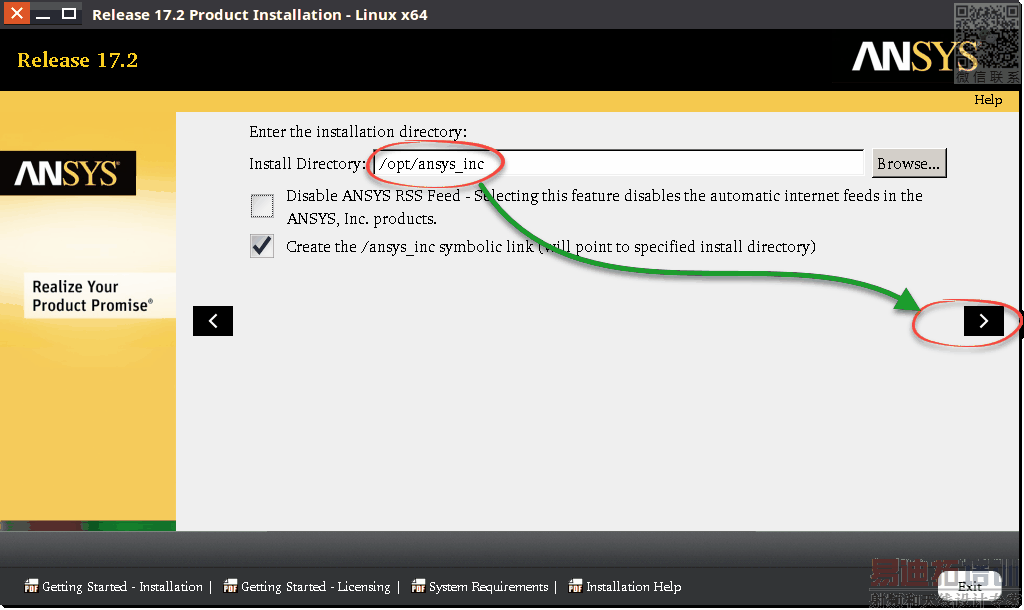1024x610 pixels.
Task: Click PDF icon beside Getting Started - Installation
Action: click(31, 586)
